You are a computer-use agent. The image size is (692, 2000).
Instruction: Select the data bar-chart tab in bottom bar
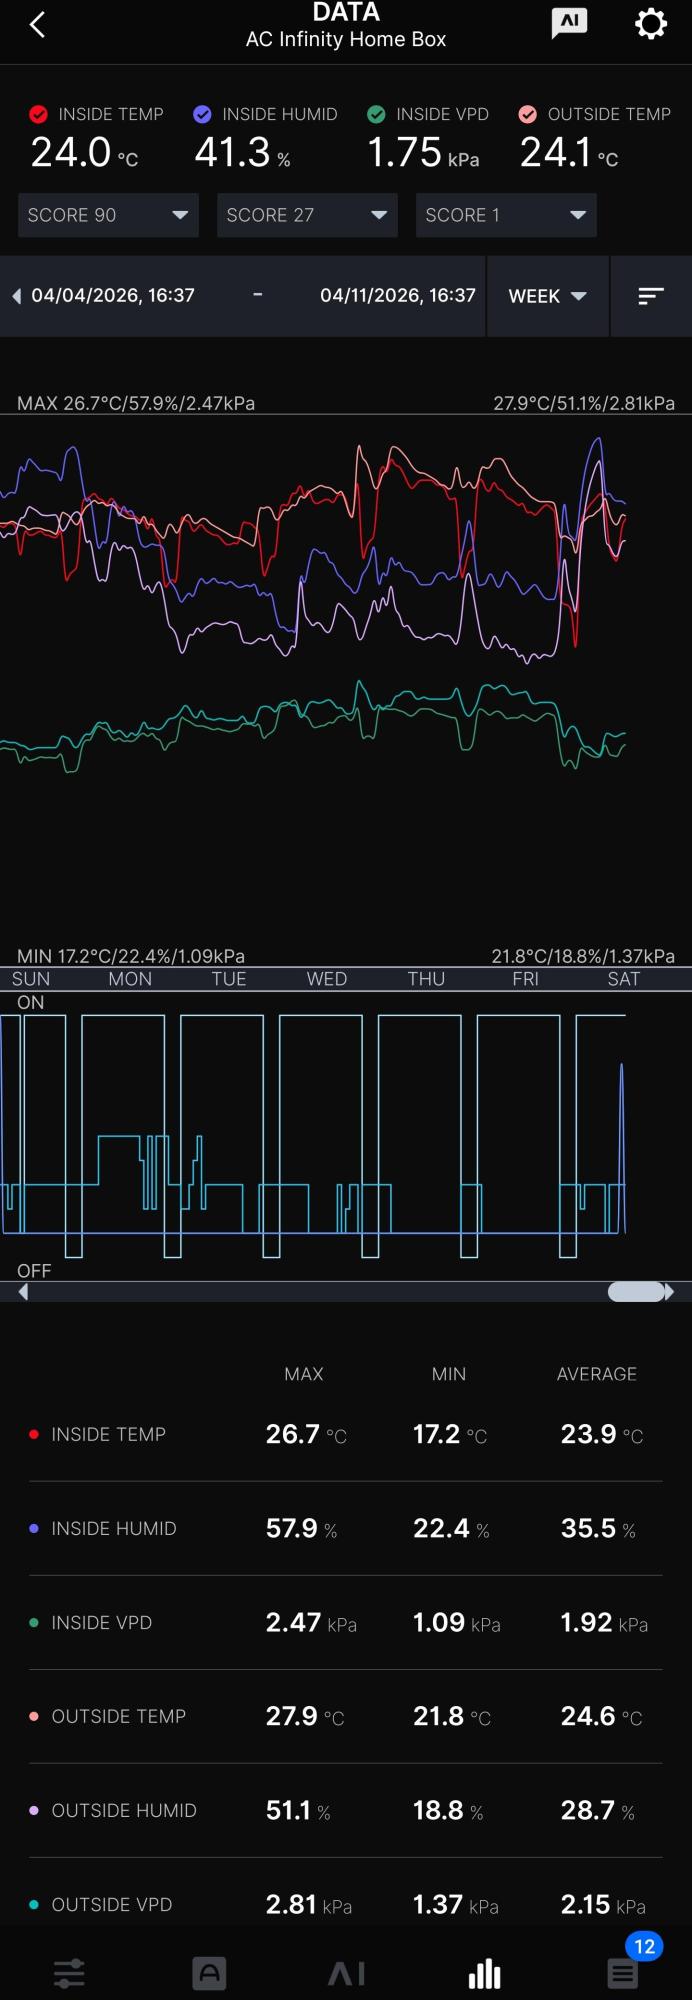click(484, 1973)
